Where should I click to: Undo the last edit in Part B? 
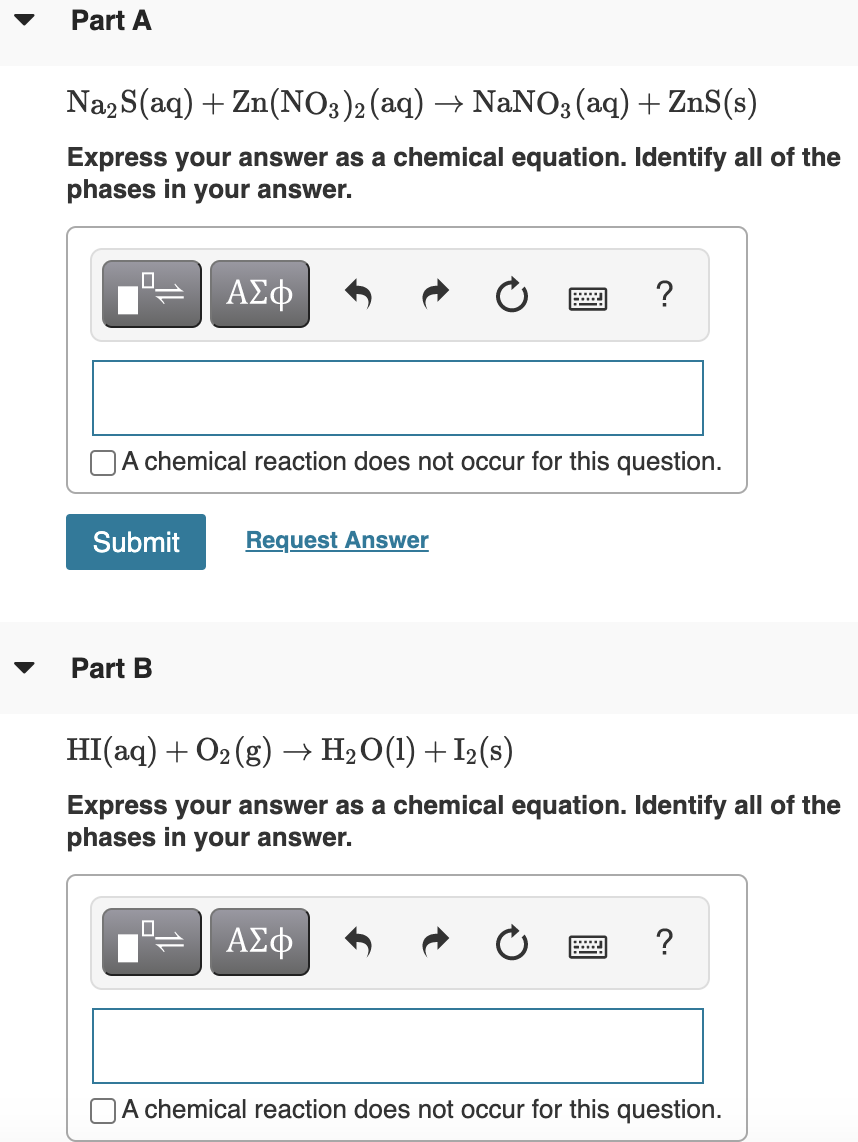(359, 941)
